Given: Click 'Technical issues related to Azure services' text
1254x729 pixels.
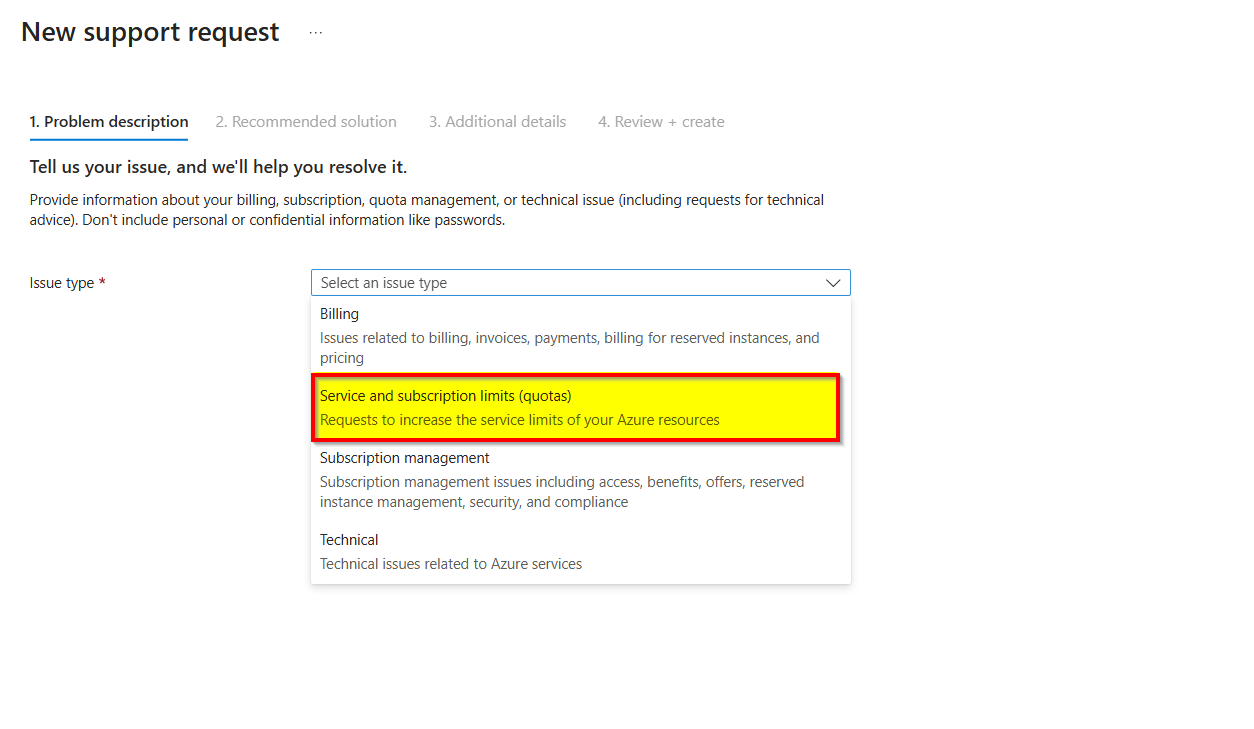Looking at the screenshot, I should 451,564.
